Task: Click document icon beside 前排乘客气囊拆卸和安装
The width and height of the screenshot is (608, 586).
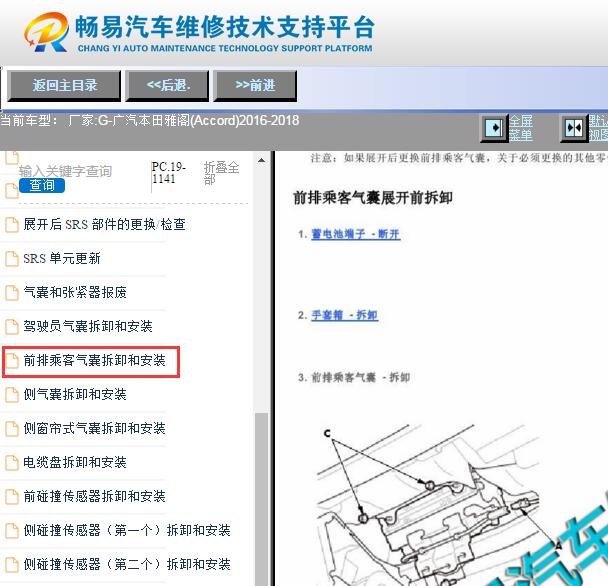Action: tap(12, 361)
